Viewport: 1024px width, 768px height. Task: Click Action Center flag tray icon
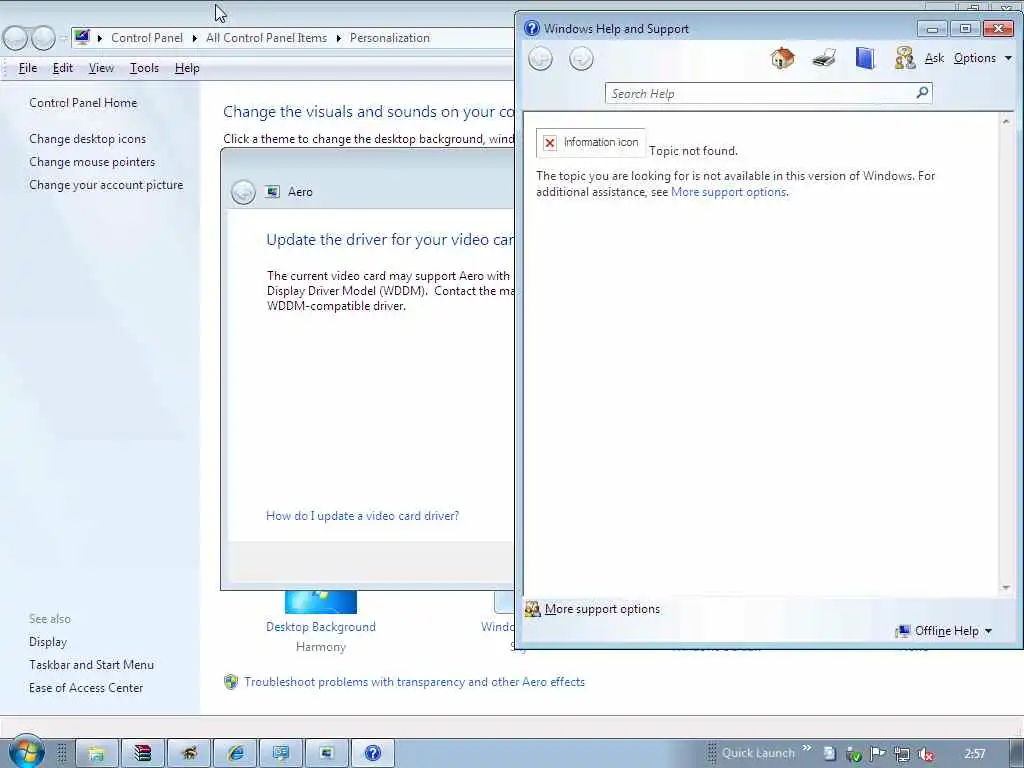877,754
